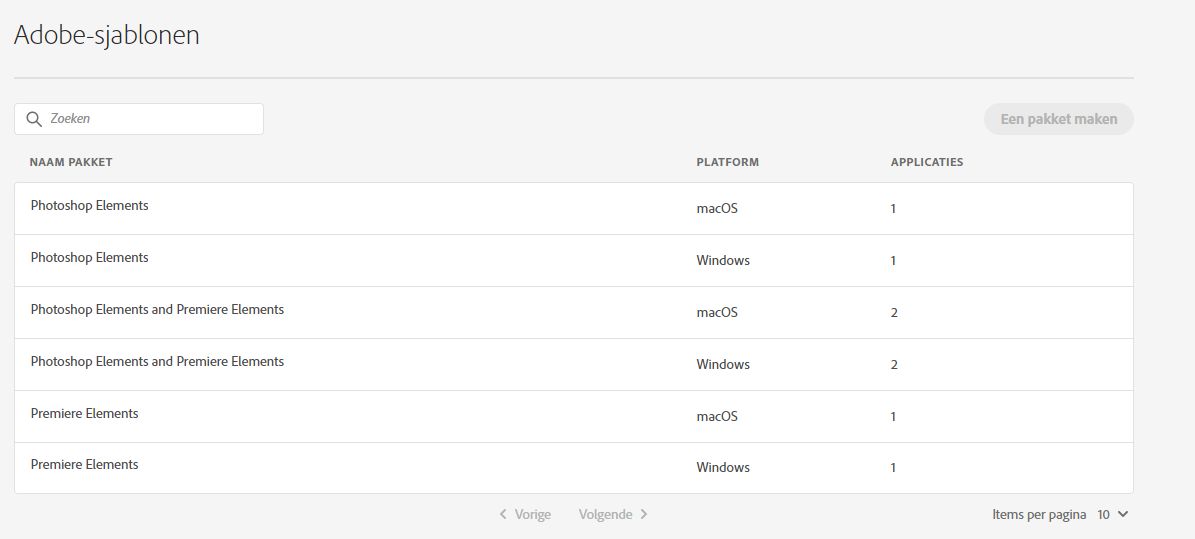Click the PLATFORM column header
Image resolution: width=1195 pixels, height=539 pixels.
pos(727,162)
